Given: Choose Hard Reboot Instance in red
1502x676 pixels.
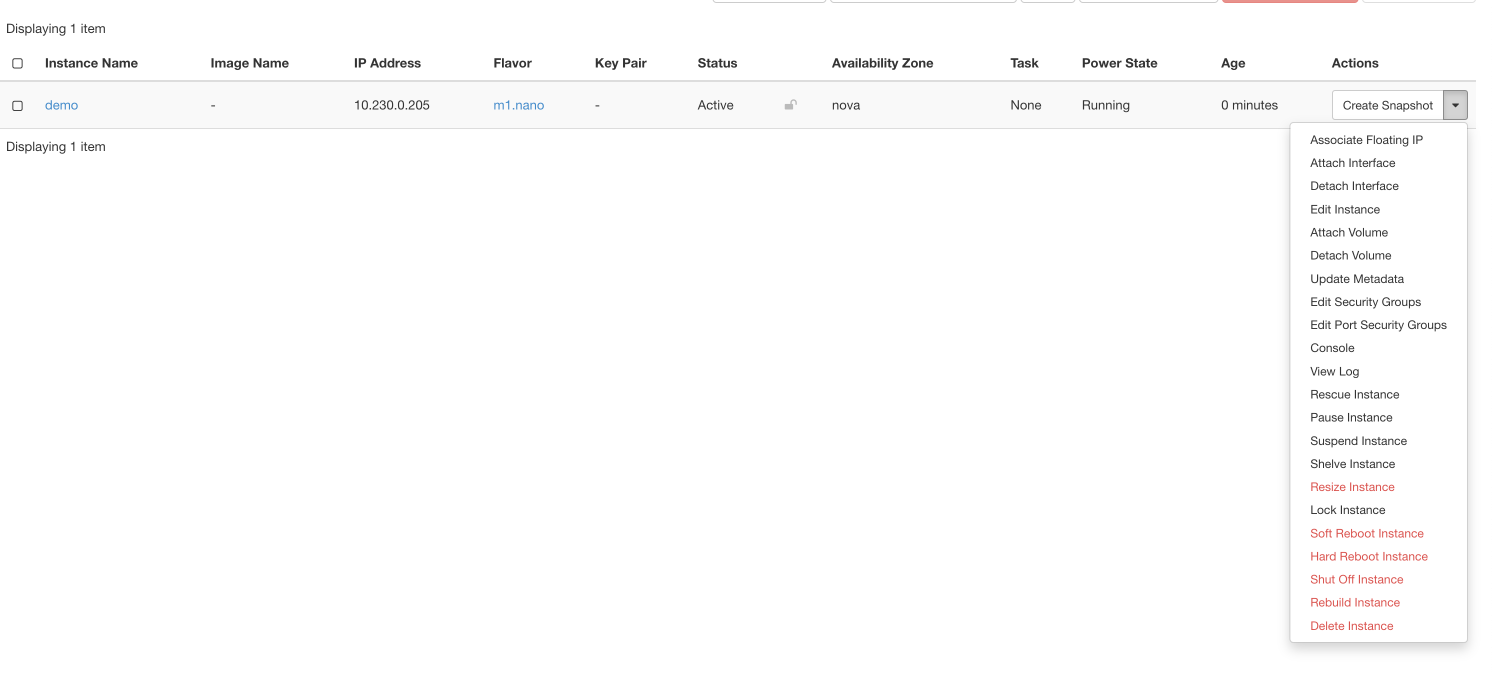Looking at the screenshot, I should click(x=1368, y=556).
